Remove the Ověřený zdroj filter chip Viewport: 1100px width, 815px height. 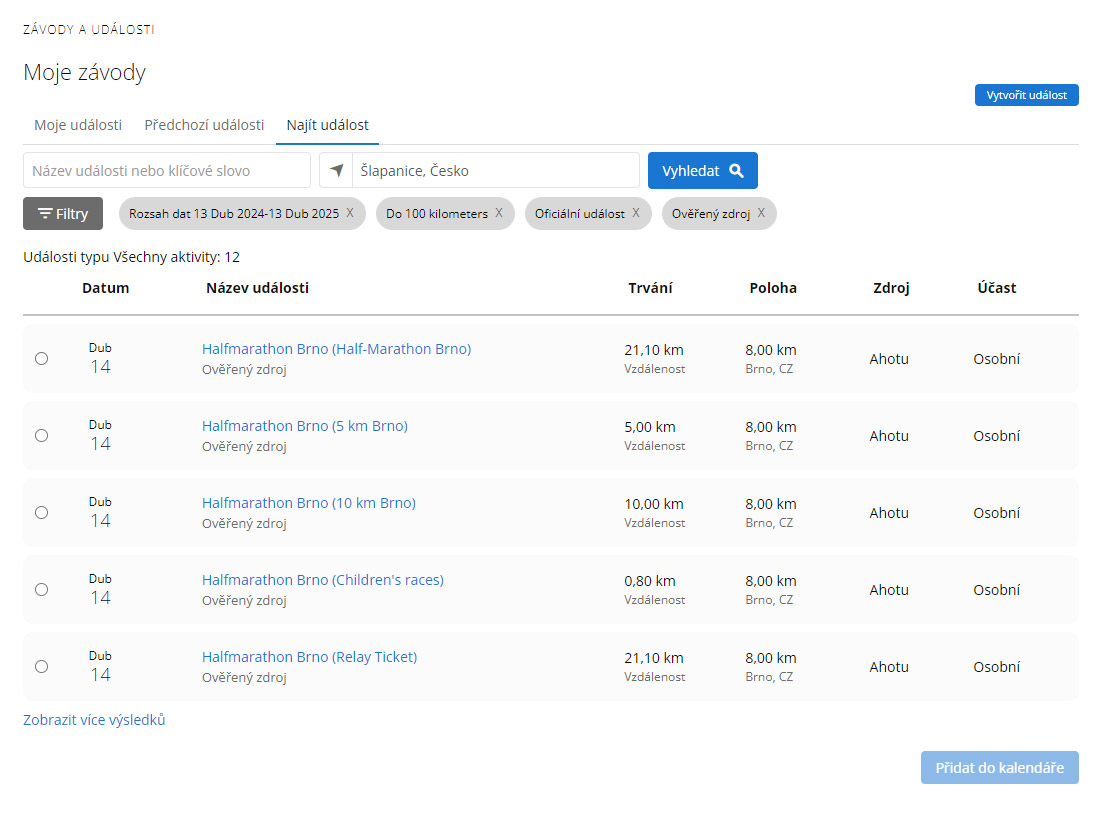(x=761, y=213)
